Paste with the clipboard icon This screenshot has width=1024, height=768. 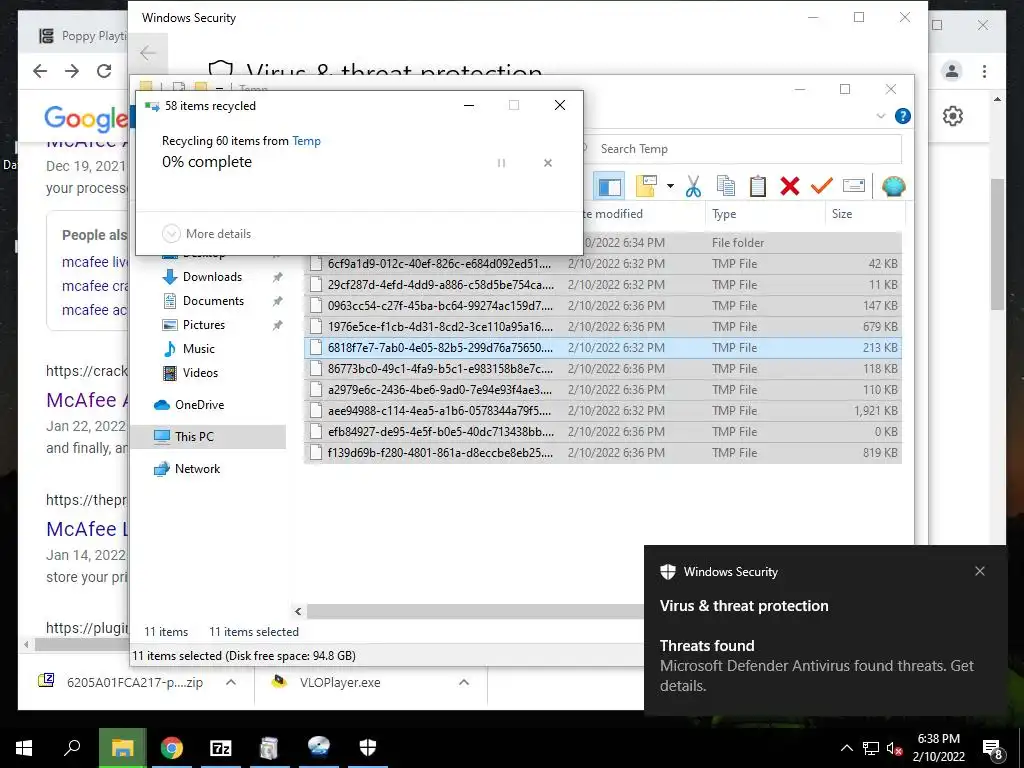[x=758, y=187]
